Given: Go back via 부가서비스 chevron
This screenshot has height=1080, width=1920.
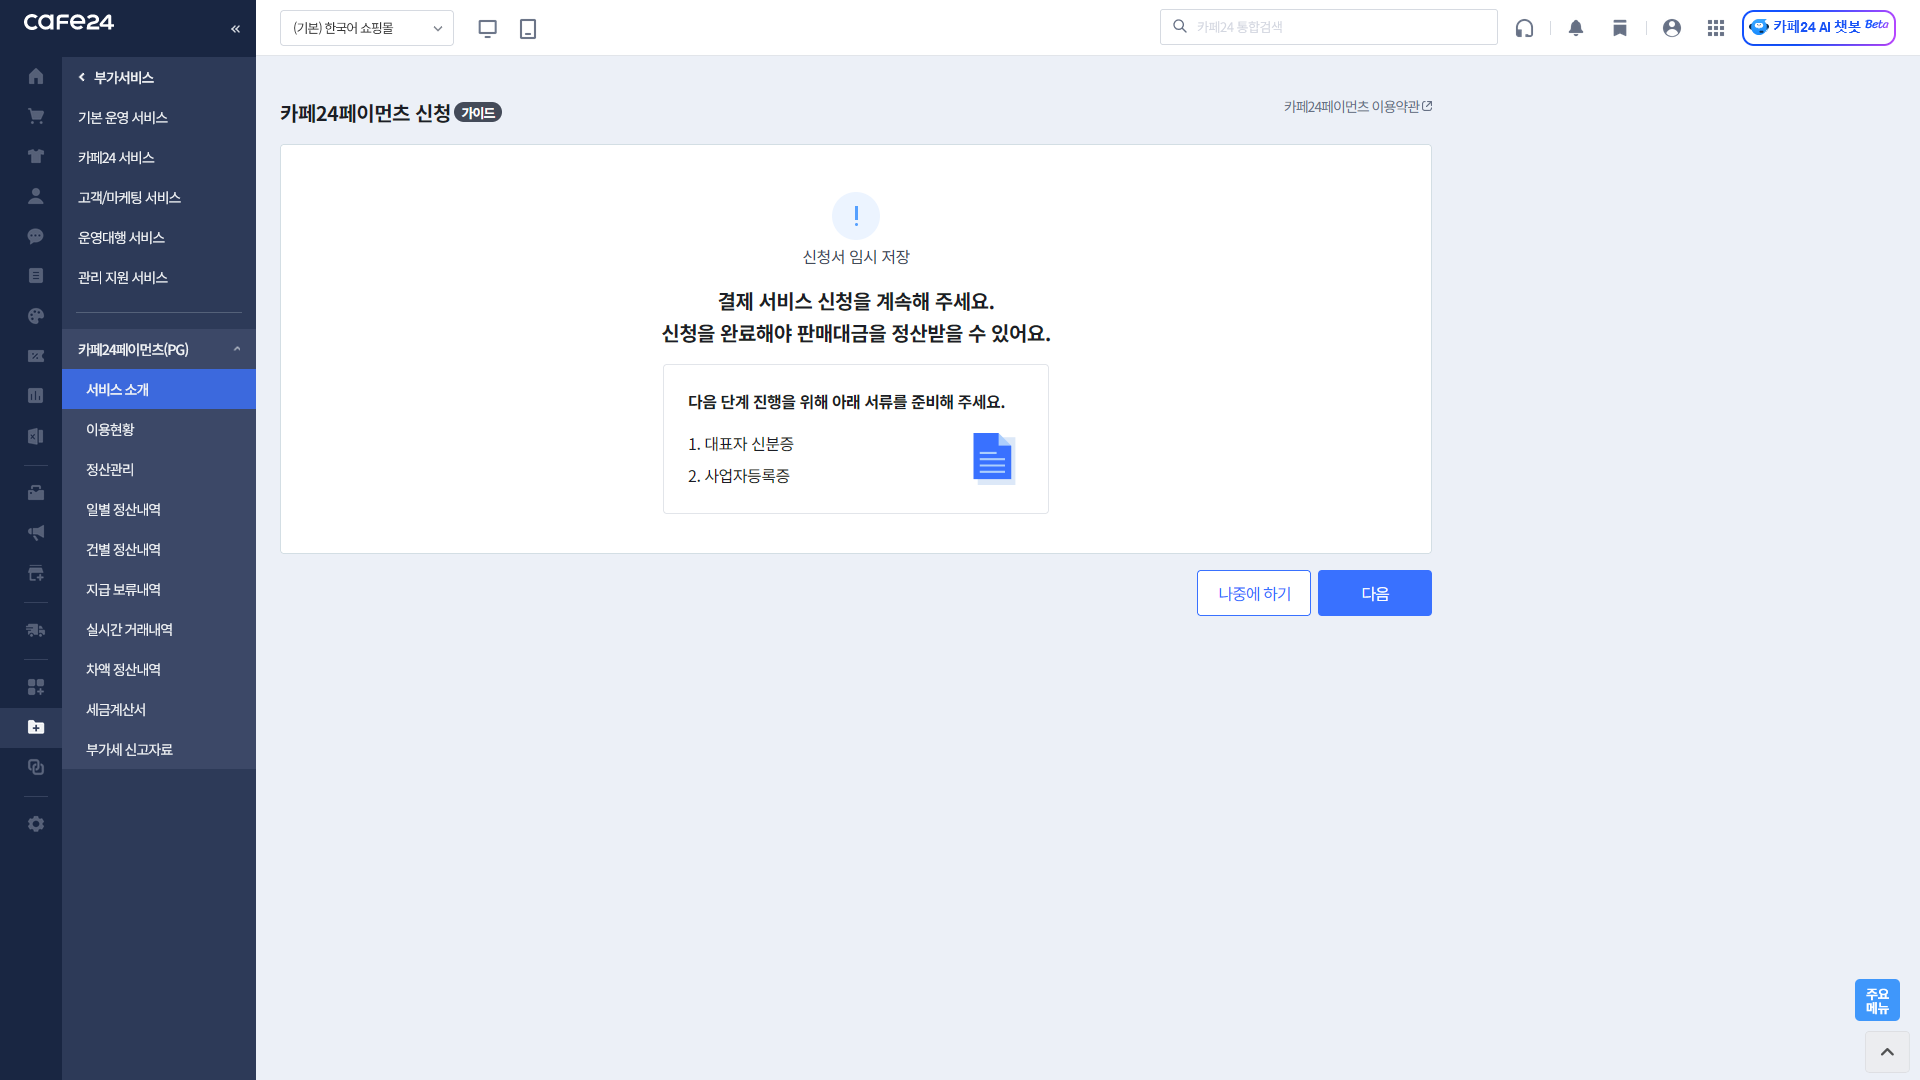Looking at the screenshot, I should point(82,77).
